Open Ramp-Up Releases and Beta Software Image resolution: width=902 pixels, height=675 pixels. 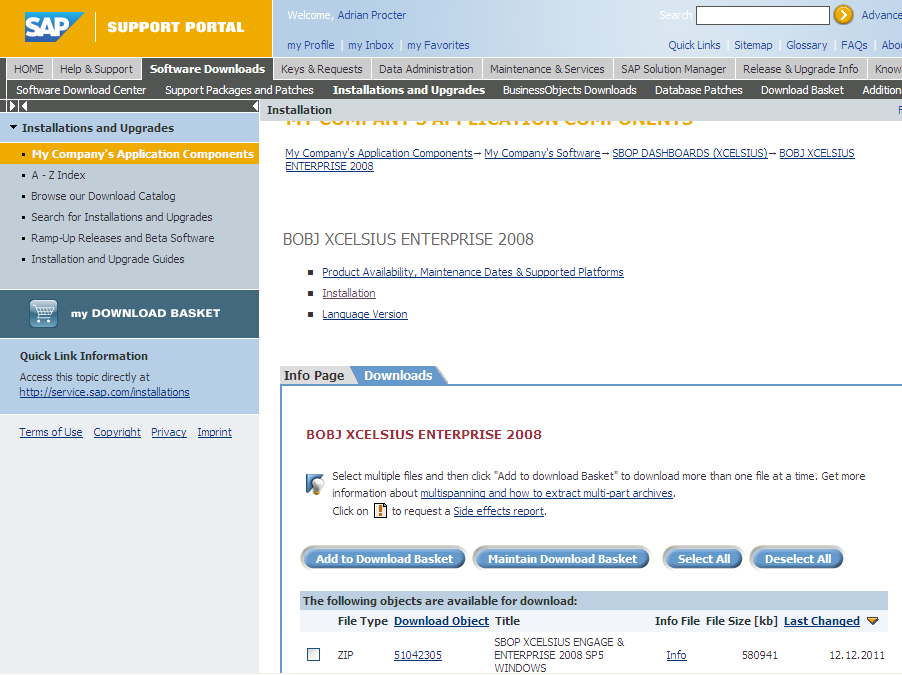pyautogui.click(x=123, y=238)
